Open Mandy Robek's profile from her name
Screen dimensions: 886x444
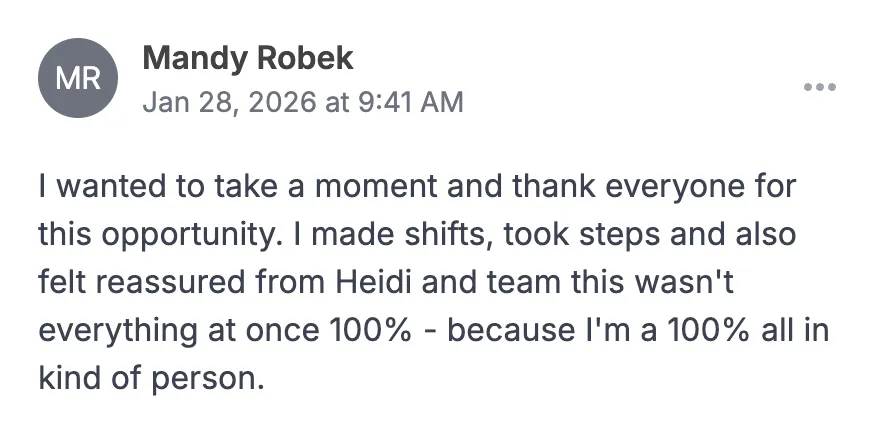[x=248, y=58]
